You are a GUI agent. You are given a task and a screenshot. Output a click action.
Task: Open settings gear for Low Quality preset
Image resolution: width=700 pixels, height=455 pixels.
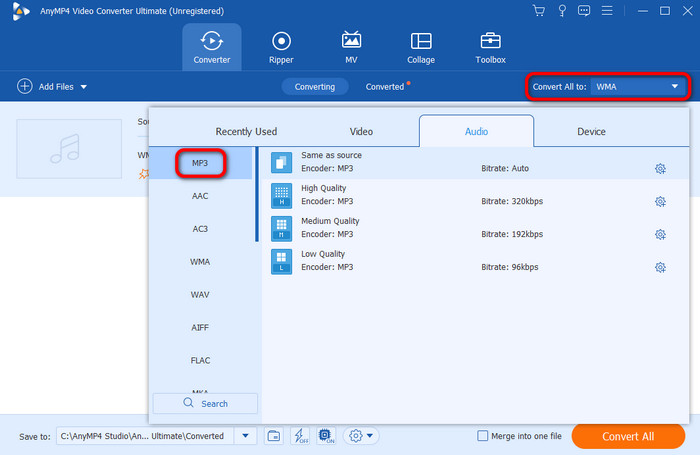click(x=660, y=267)
